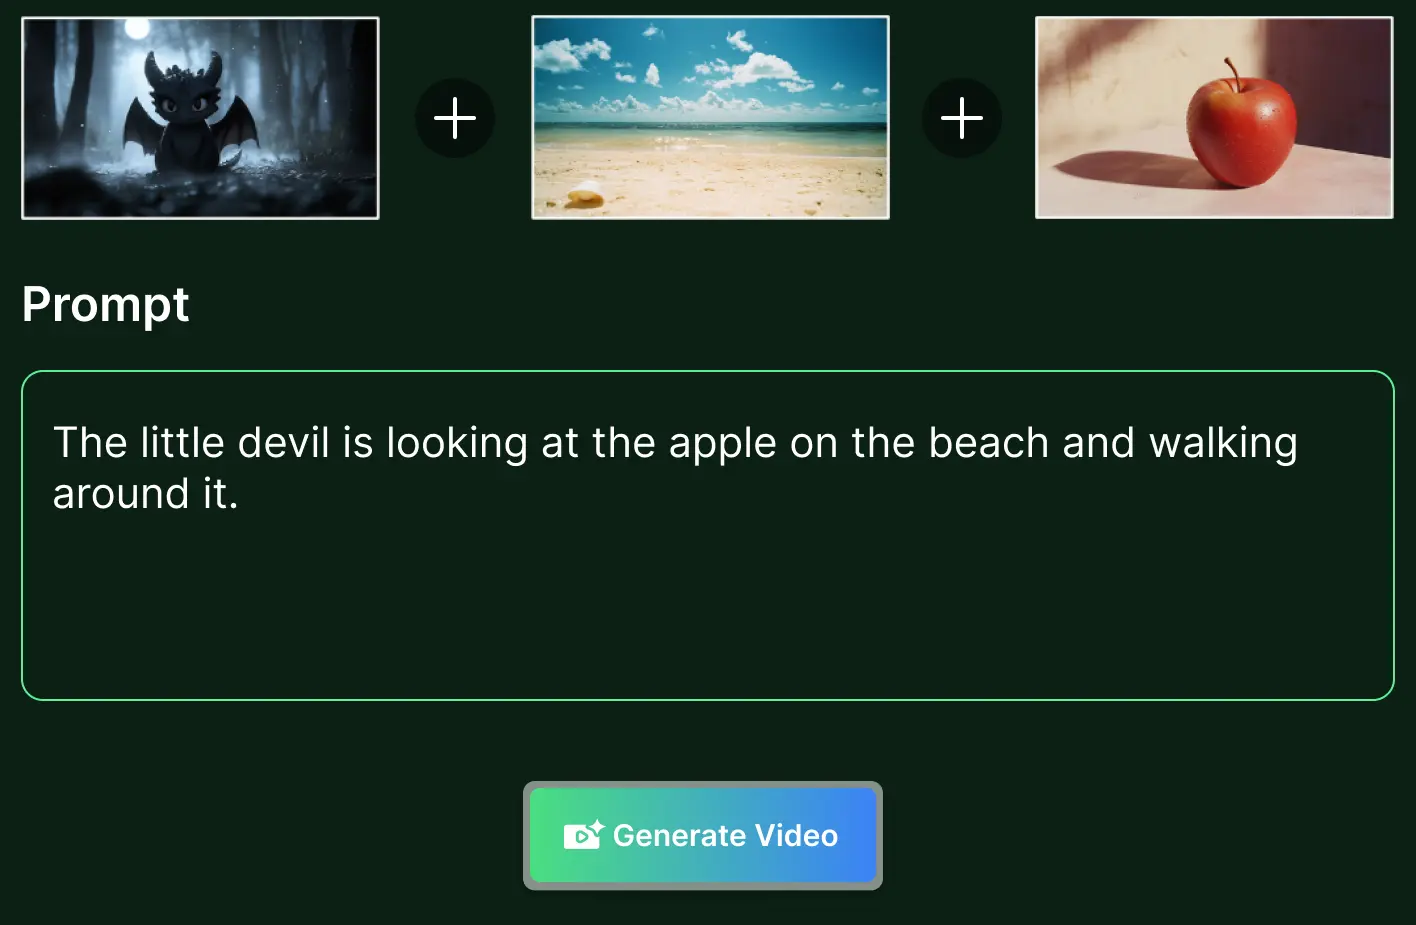Click the text "around it." on the second line
Image resolution: width=1416 pixels, height=925 pixels.
145,494
